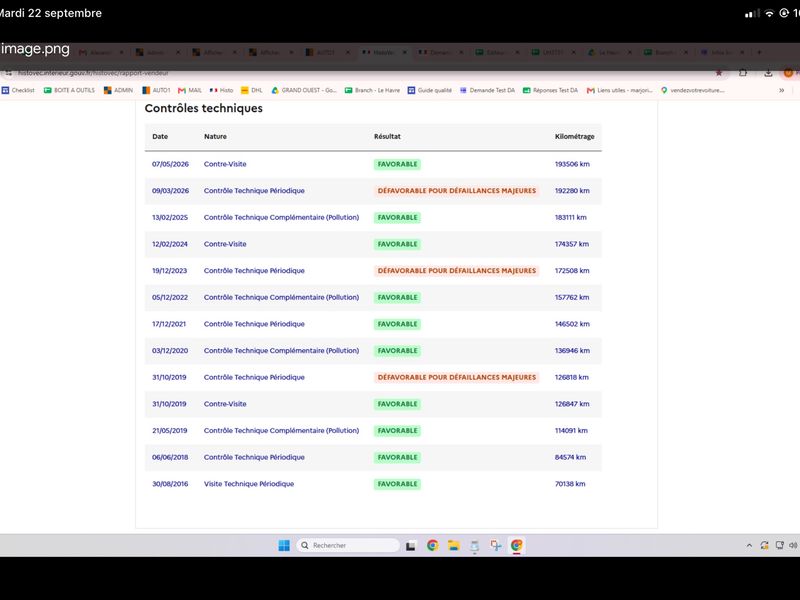Viewport: 800px width, 600px height.
Task: Launch the Snipping Tool taskbar icon
Action: [x=495, y=545]
